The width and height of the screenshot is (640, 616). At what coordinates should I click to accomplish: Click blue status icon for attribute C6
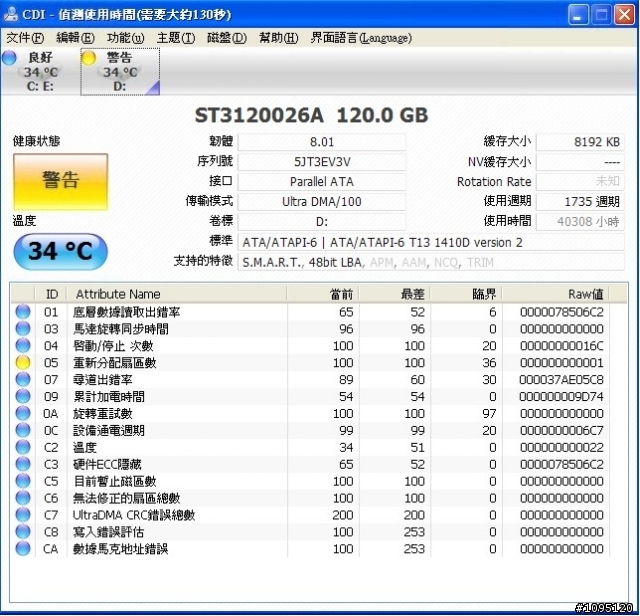click(x=23, y=498)
